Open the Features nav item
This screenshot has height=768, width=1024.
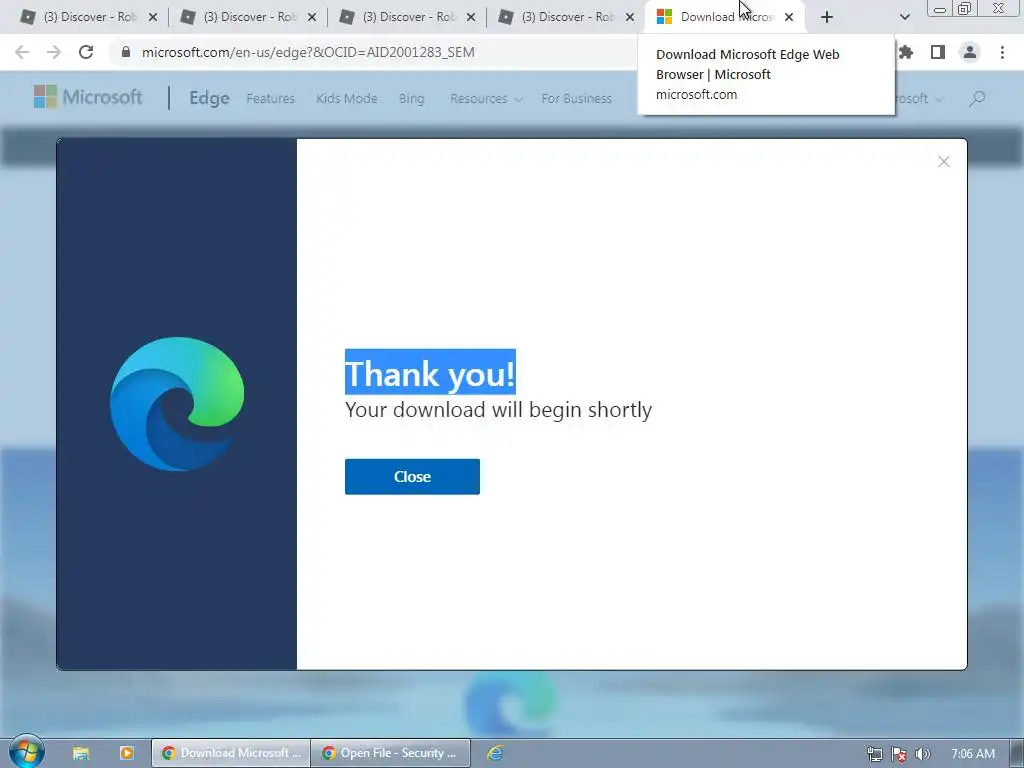pos(270,99)
